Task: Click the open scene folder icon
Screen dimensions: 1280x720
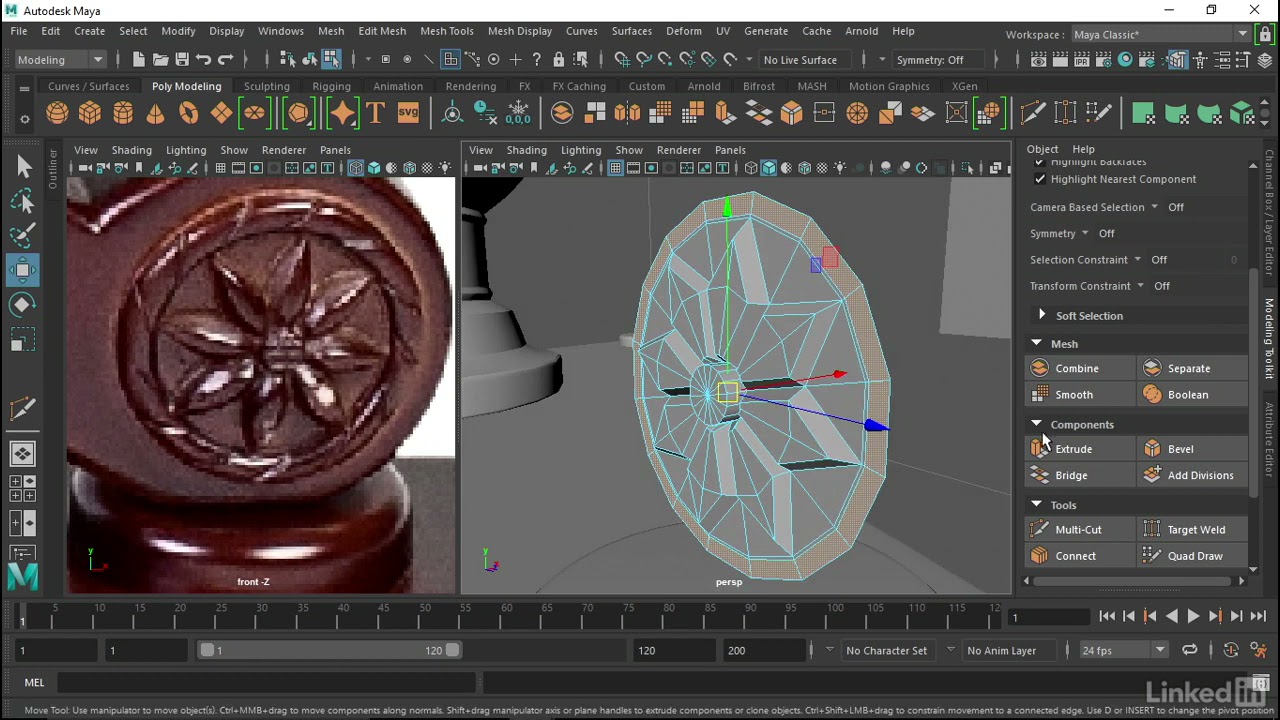Action: point(160,60)
